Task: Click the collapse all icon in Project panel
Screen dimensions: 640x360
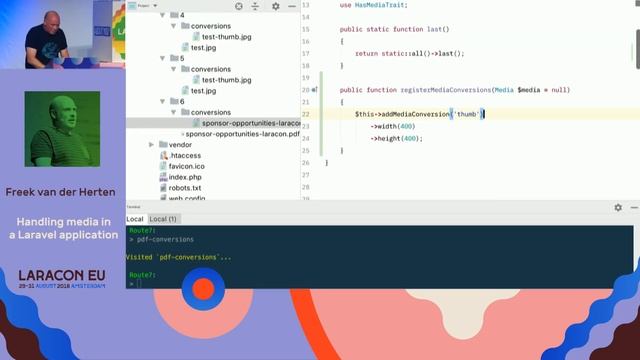Action: click(x=255, y=6)
